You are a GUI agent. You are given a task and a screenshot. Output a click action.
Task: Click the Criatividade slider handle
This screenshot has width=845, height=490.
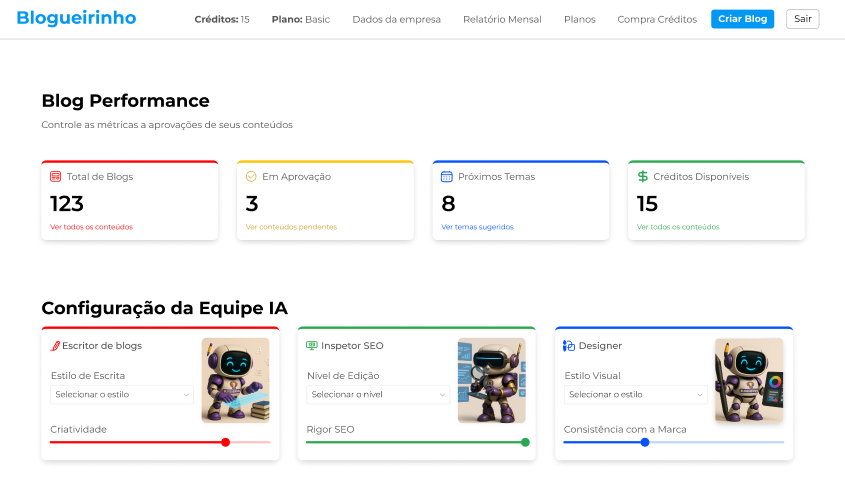[x=226, y=443]
